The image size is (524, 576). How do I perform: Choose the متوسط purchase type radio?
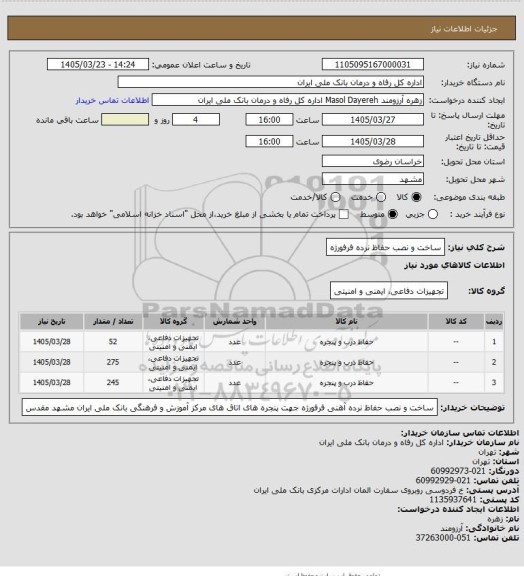(x=393, y=214)
